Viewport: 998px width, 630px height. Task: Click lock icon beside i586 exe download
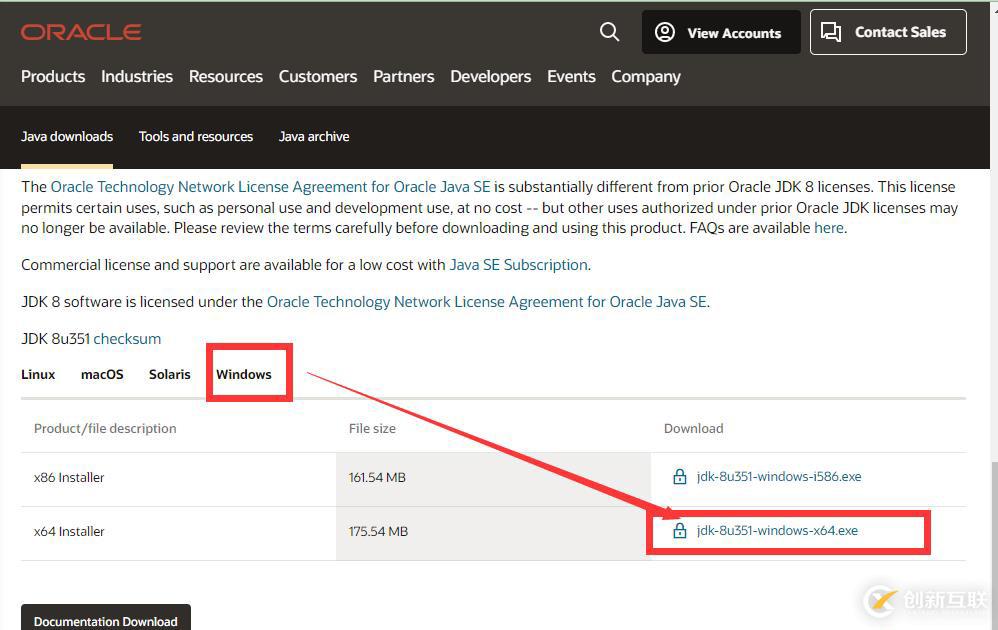point(680,477)
